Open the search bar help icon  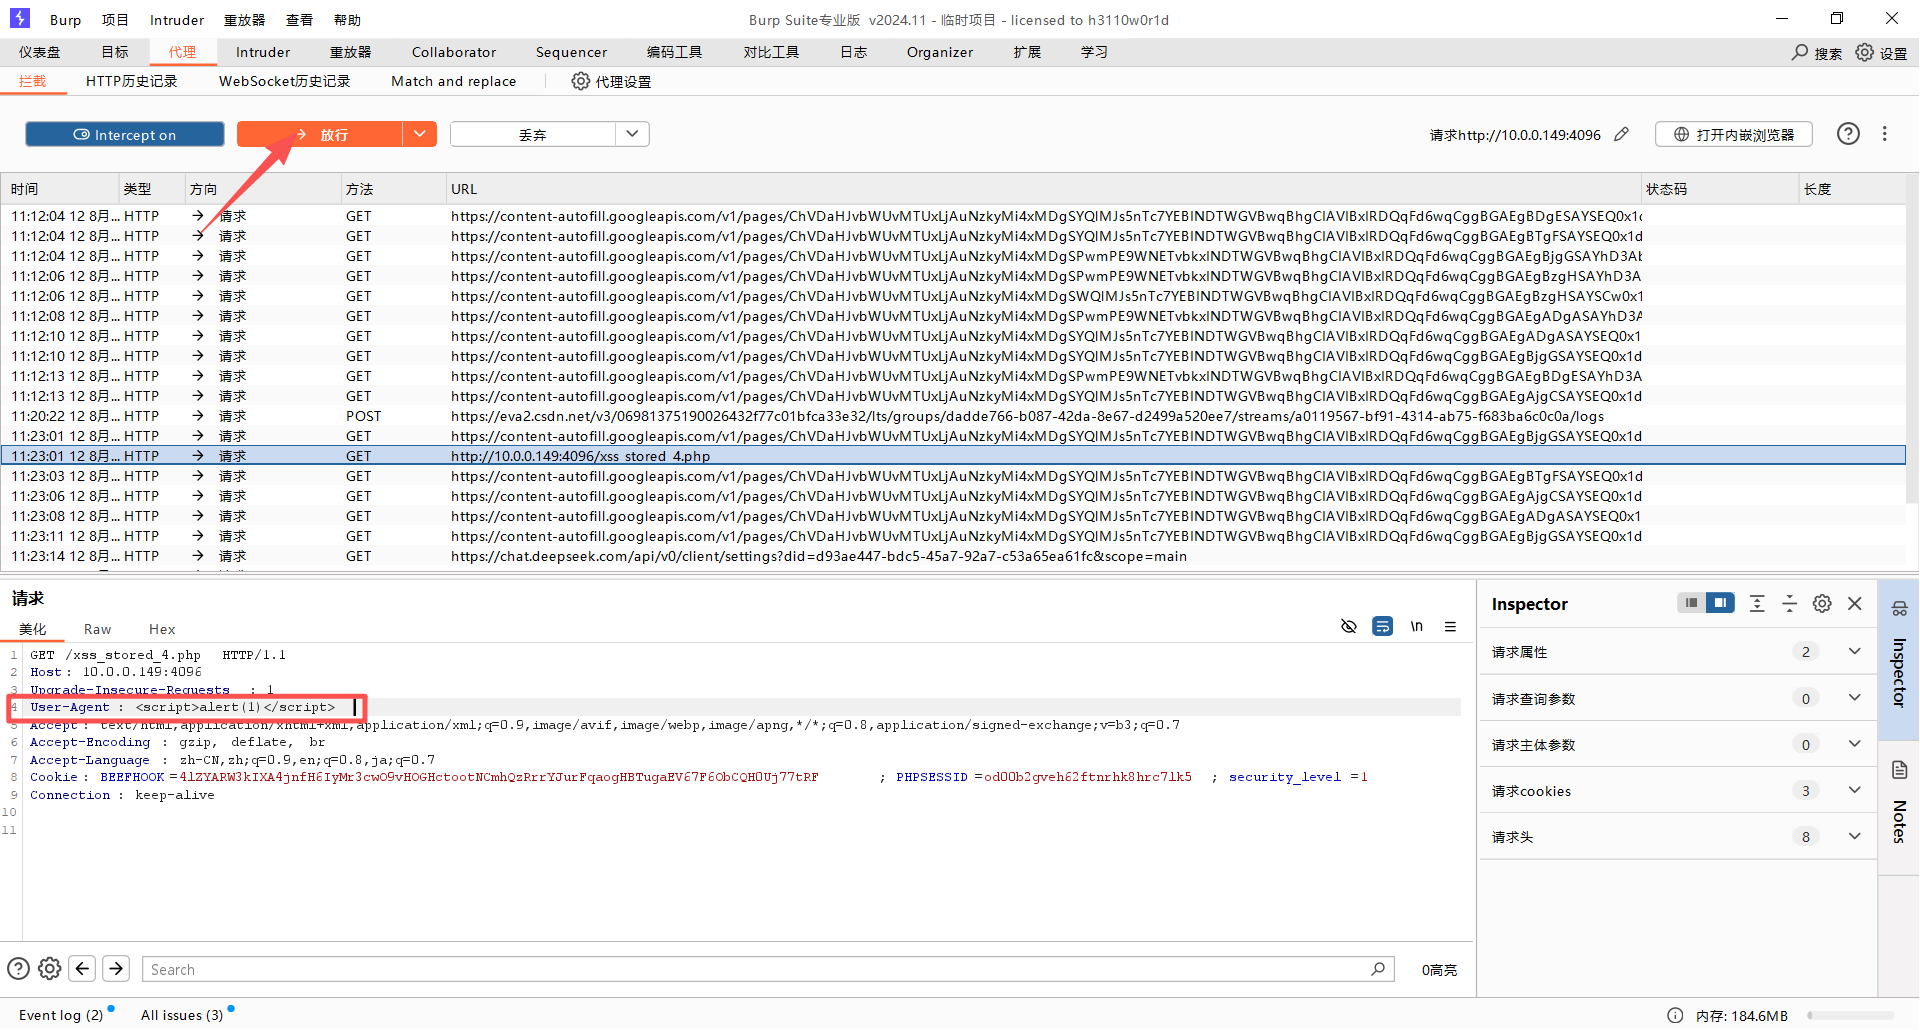[x=18, y=969]
